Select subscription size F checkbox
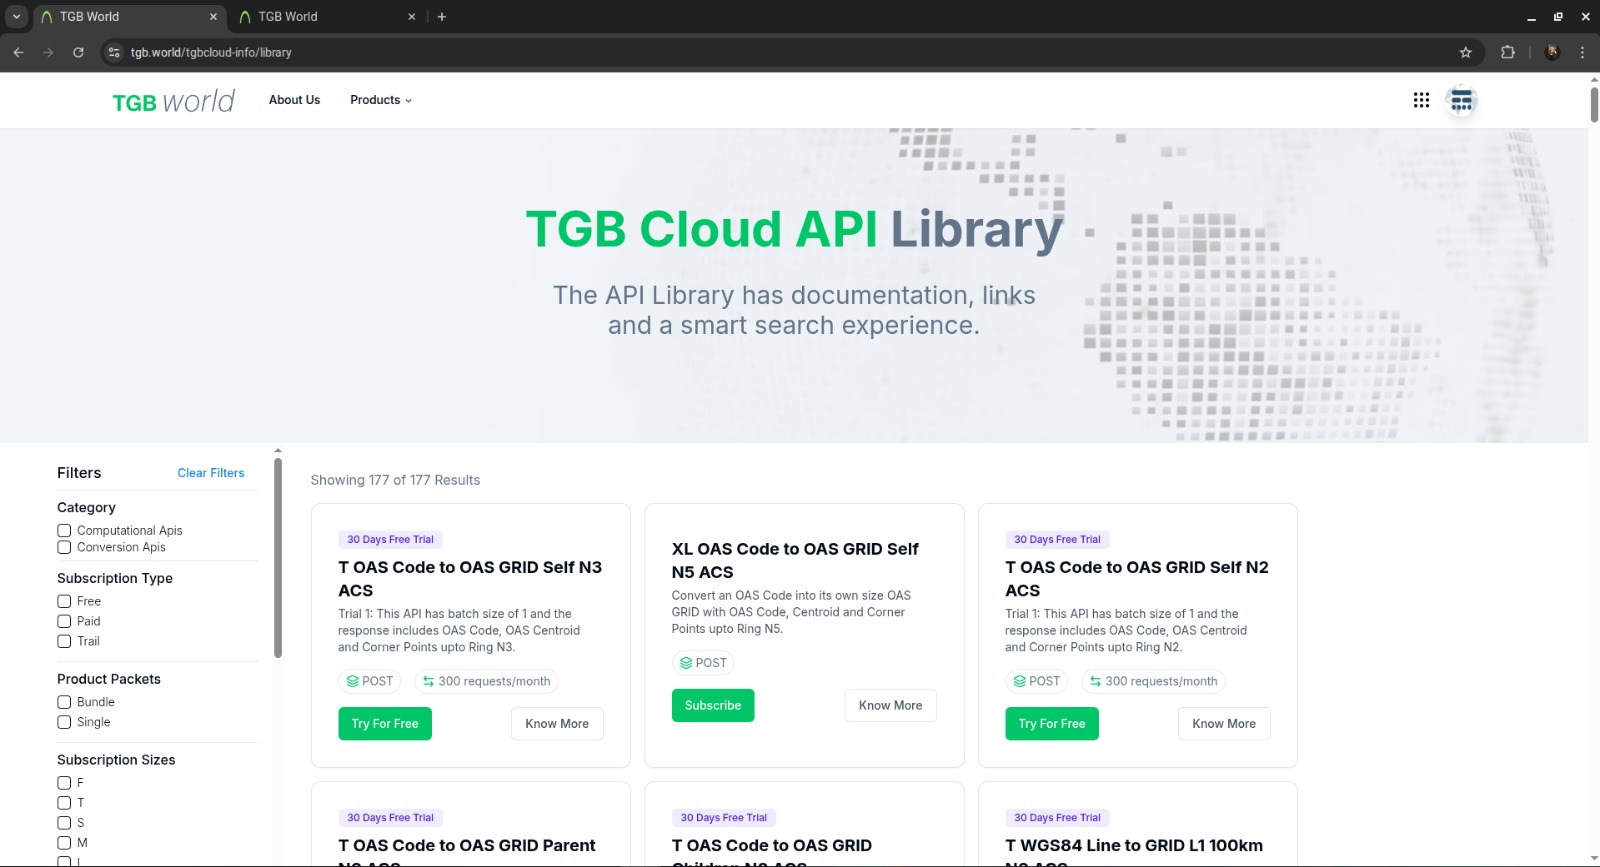 tap(64, 783)
